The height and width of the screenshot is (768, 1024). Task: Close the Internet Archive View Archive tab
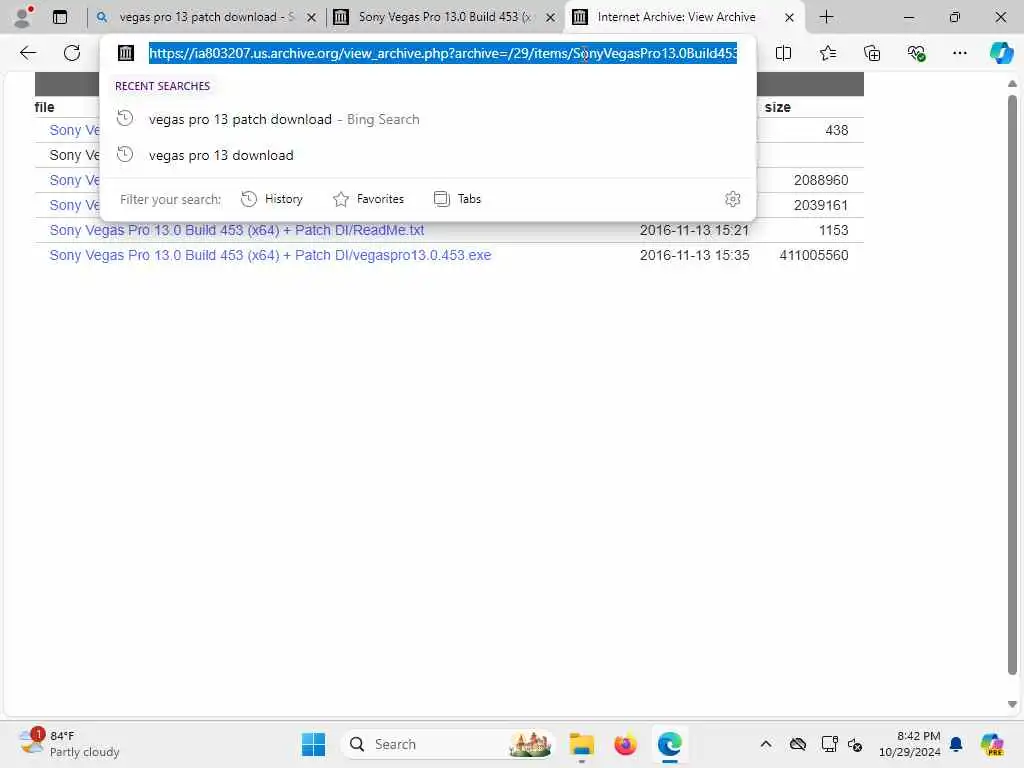click(x=789, y=18)
